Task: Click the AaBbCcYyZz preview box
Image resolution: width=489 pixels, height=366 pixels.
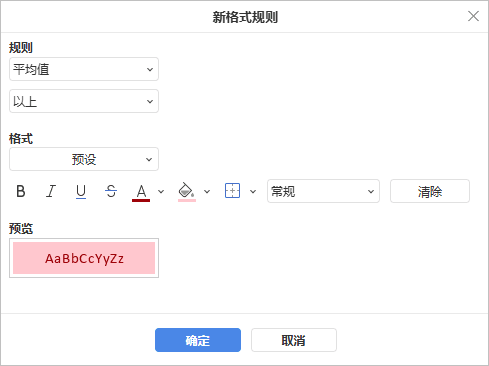Action: pos(84,258)
